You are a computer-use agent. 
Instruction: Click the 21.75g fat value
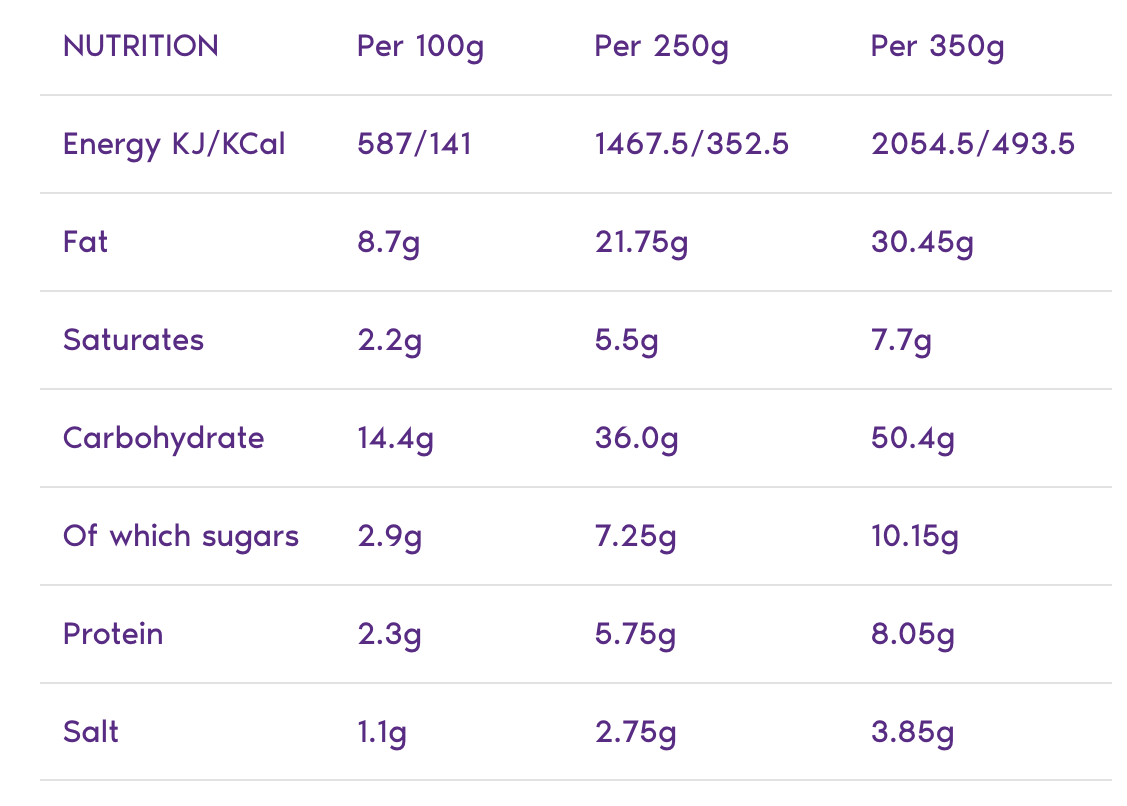tap(641, 242)
